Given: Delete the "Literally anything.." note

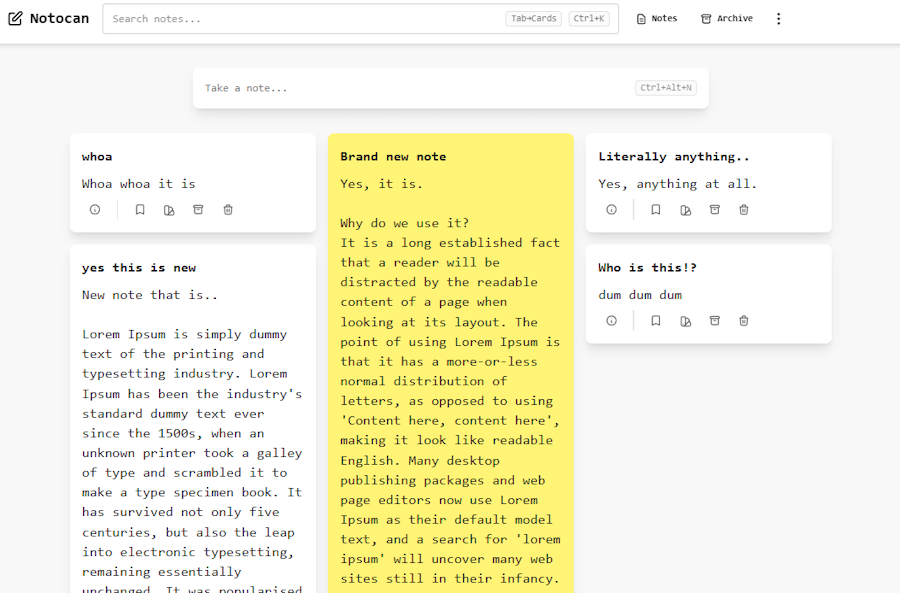Looking at the screenshot, I should 743,209.
